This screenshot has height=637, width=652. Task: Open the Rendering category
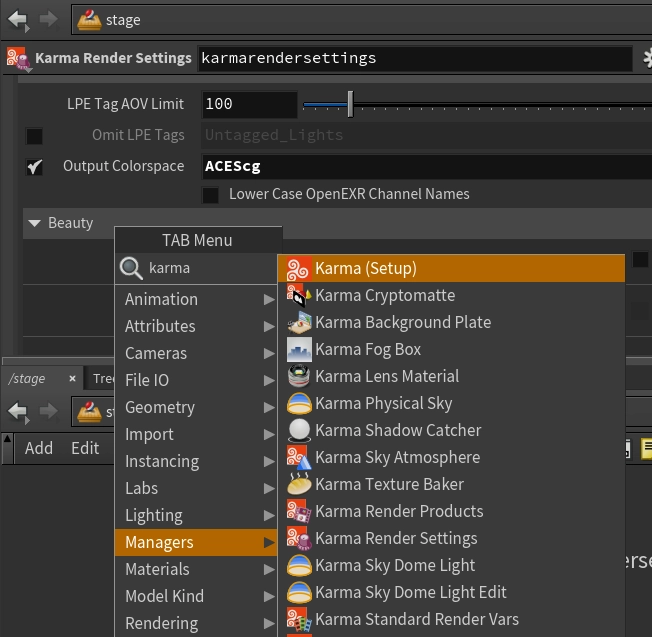point(196,623)
